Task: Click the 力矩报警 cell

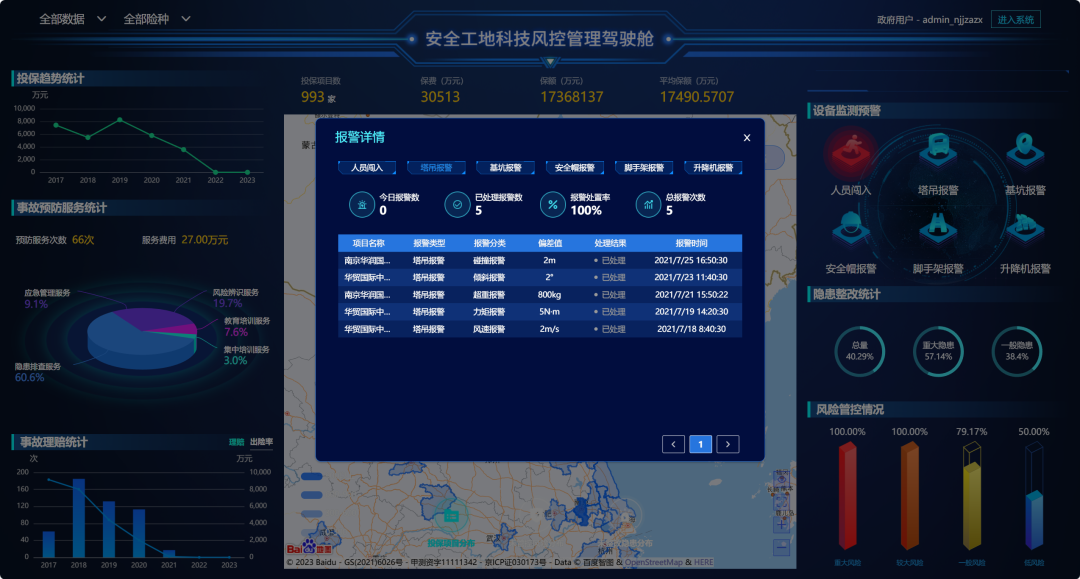Action: point(489,312)
